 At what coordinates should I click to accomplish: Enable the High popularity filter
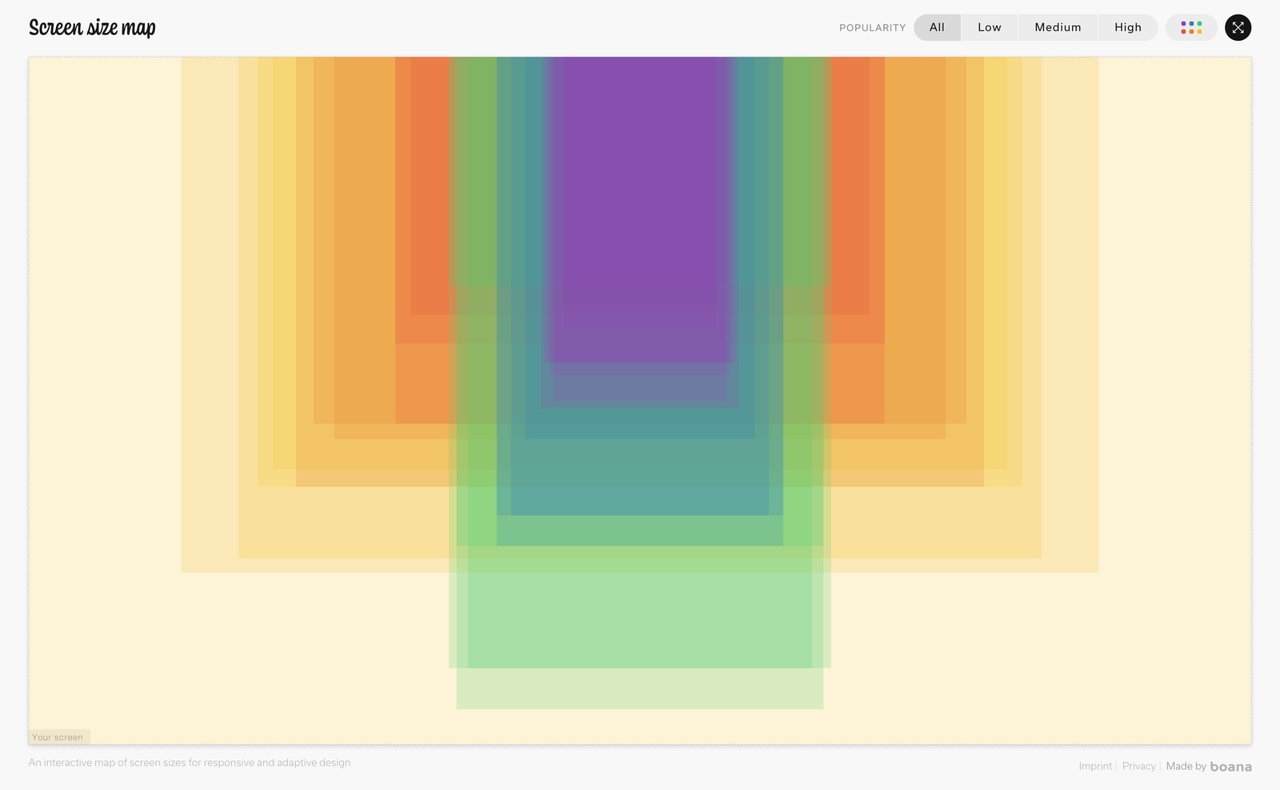1127,27
